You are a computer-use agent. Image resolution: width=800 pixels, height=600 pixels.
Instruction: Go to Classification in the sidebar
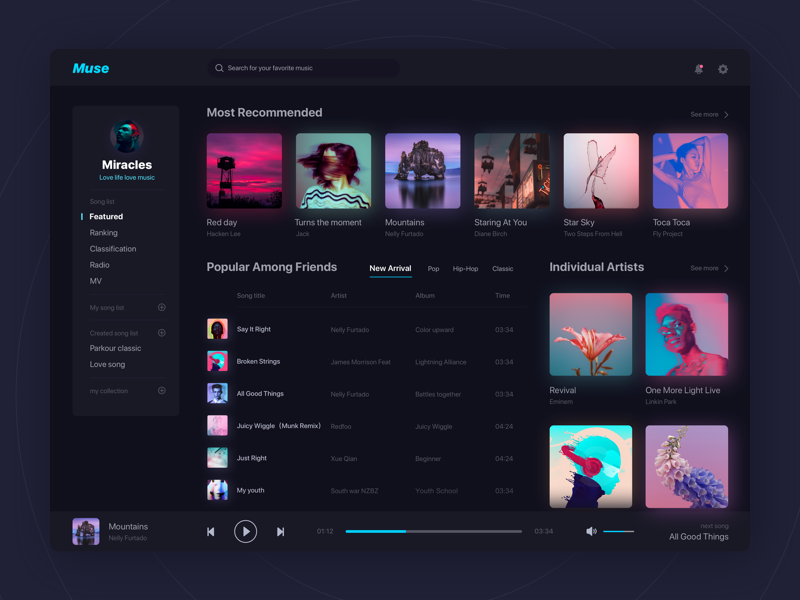(113, 249)
